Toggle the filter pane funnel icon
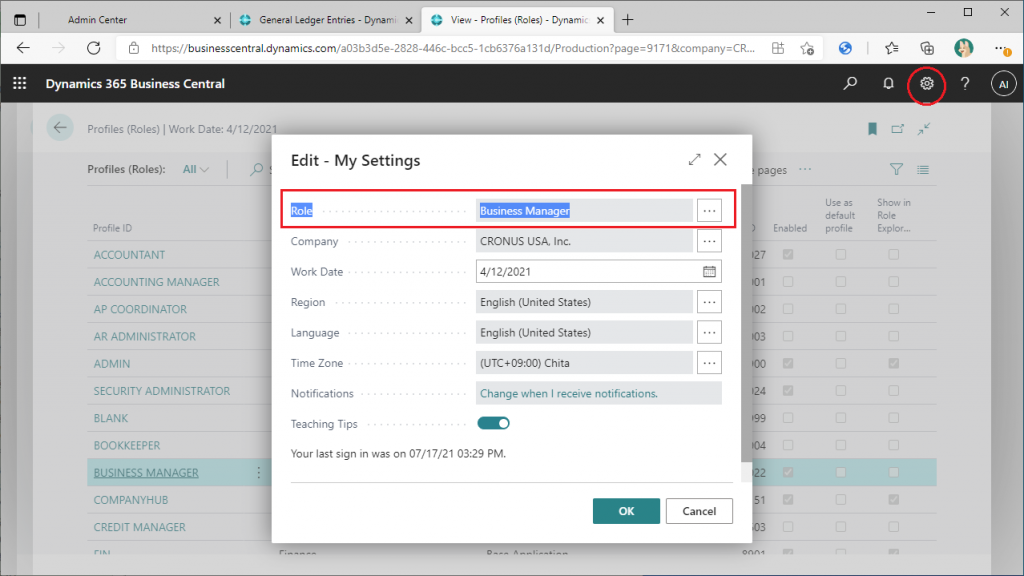 897,169
